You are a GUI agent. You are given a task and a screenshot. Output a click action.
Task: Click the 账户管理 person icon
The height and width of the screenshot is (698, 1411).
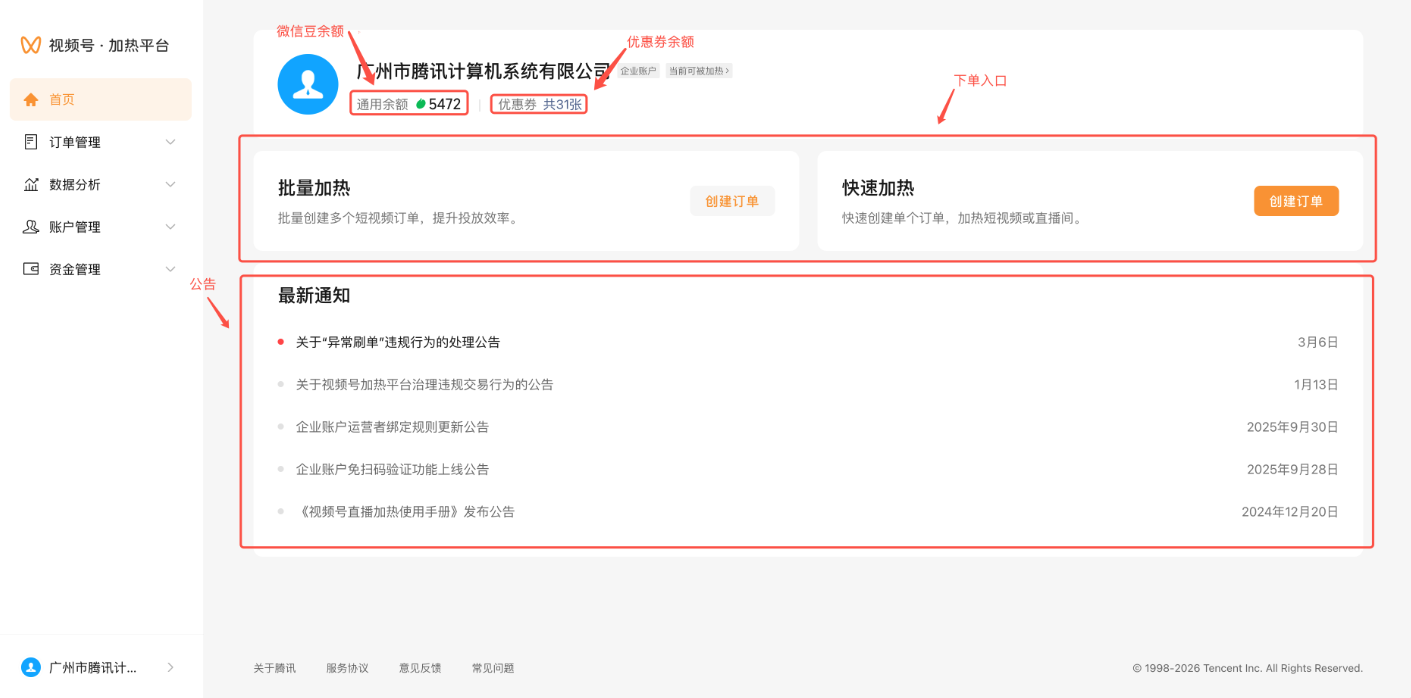[x=31, y=227]
